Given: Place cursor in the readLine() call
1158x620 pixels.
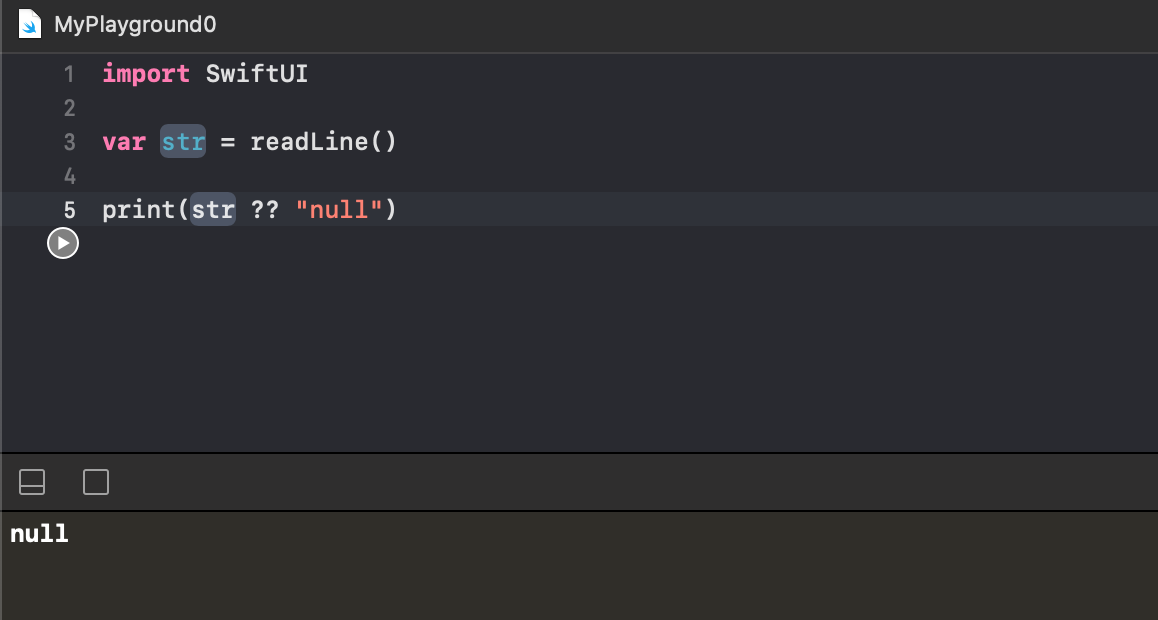Looking at the screenshot, I should pos(323,142).
